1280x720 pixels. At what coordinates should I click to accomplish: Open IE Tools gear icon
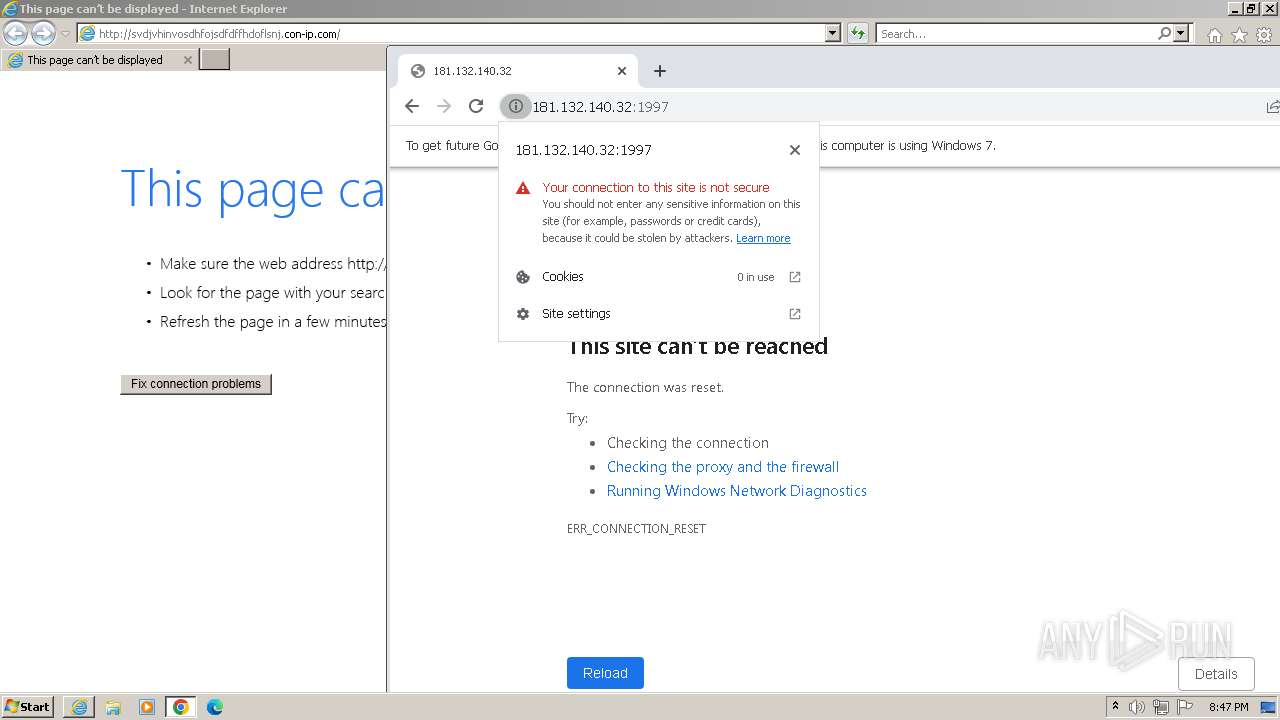coord(1264,35)
